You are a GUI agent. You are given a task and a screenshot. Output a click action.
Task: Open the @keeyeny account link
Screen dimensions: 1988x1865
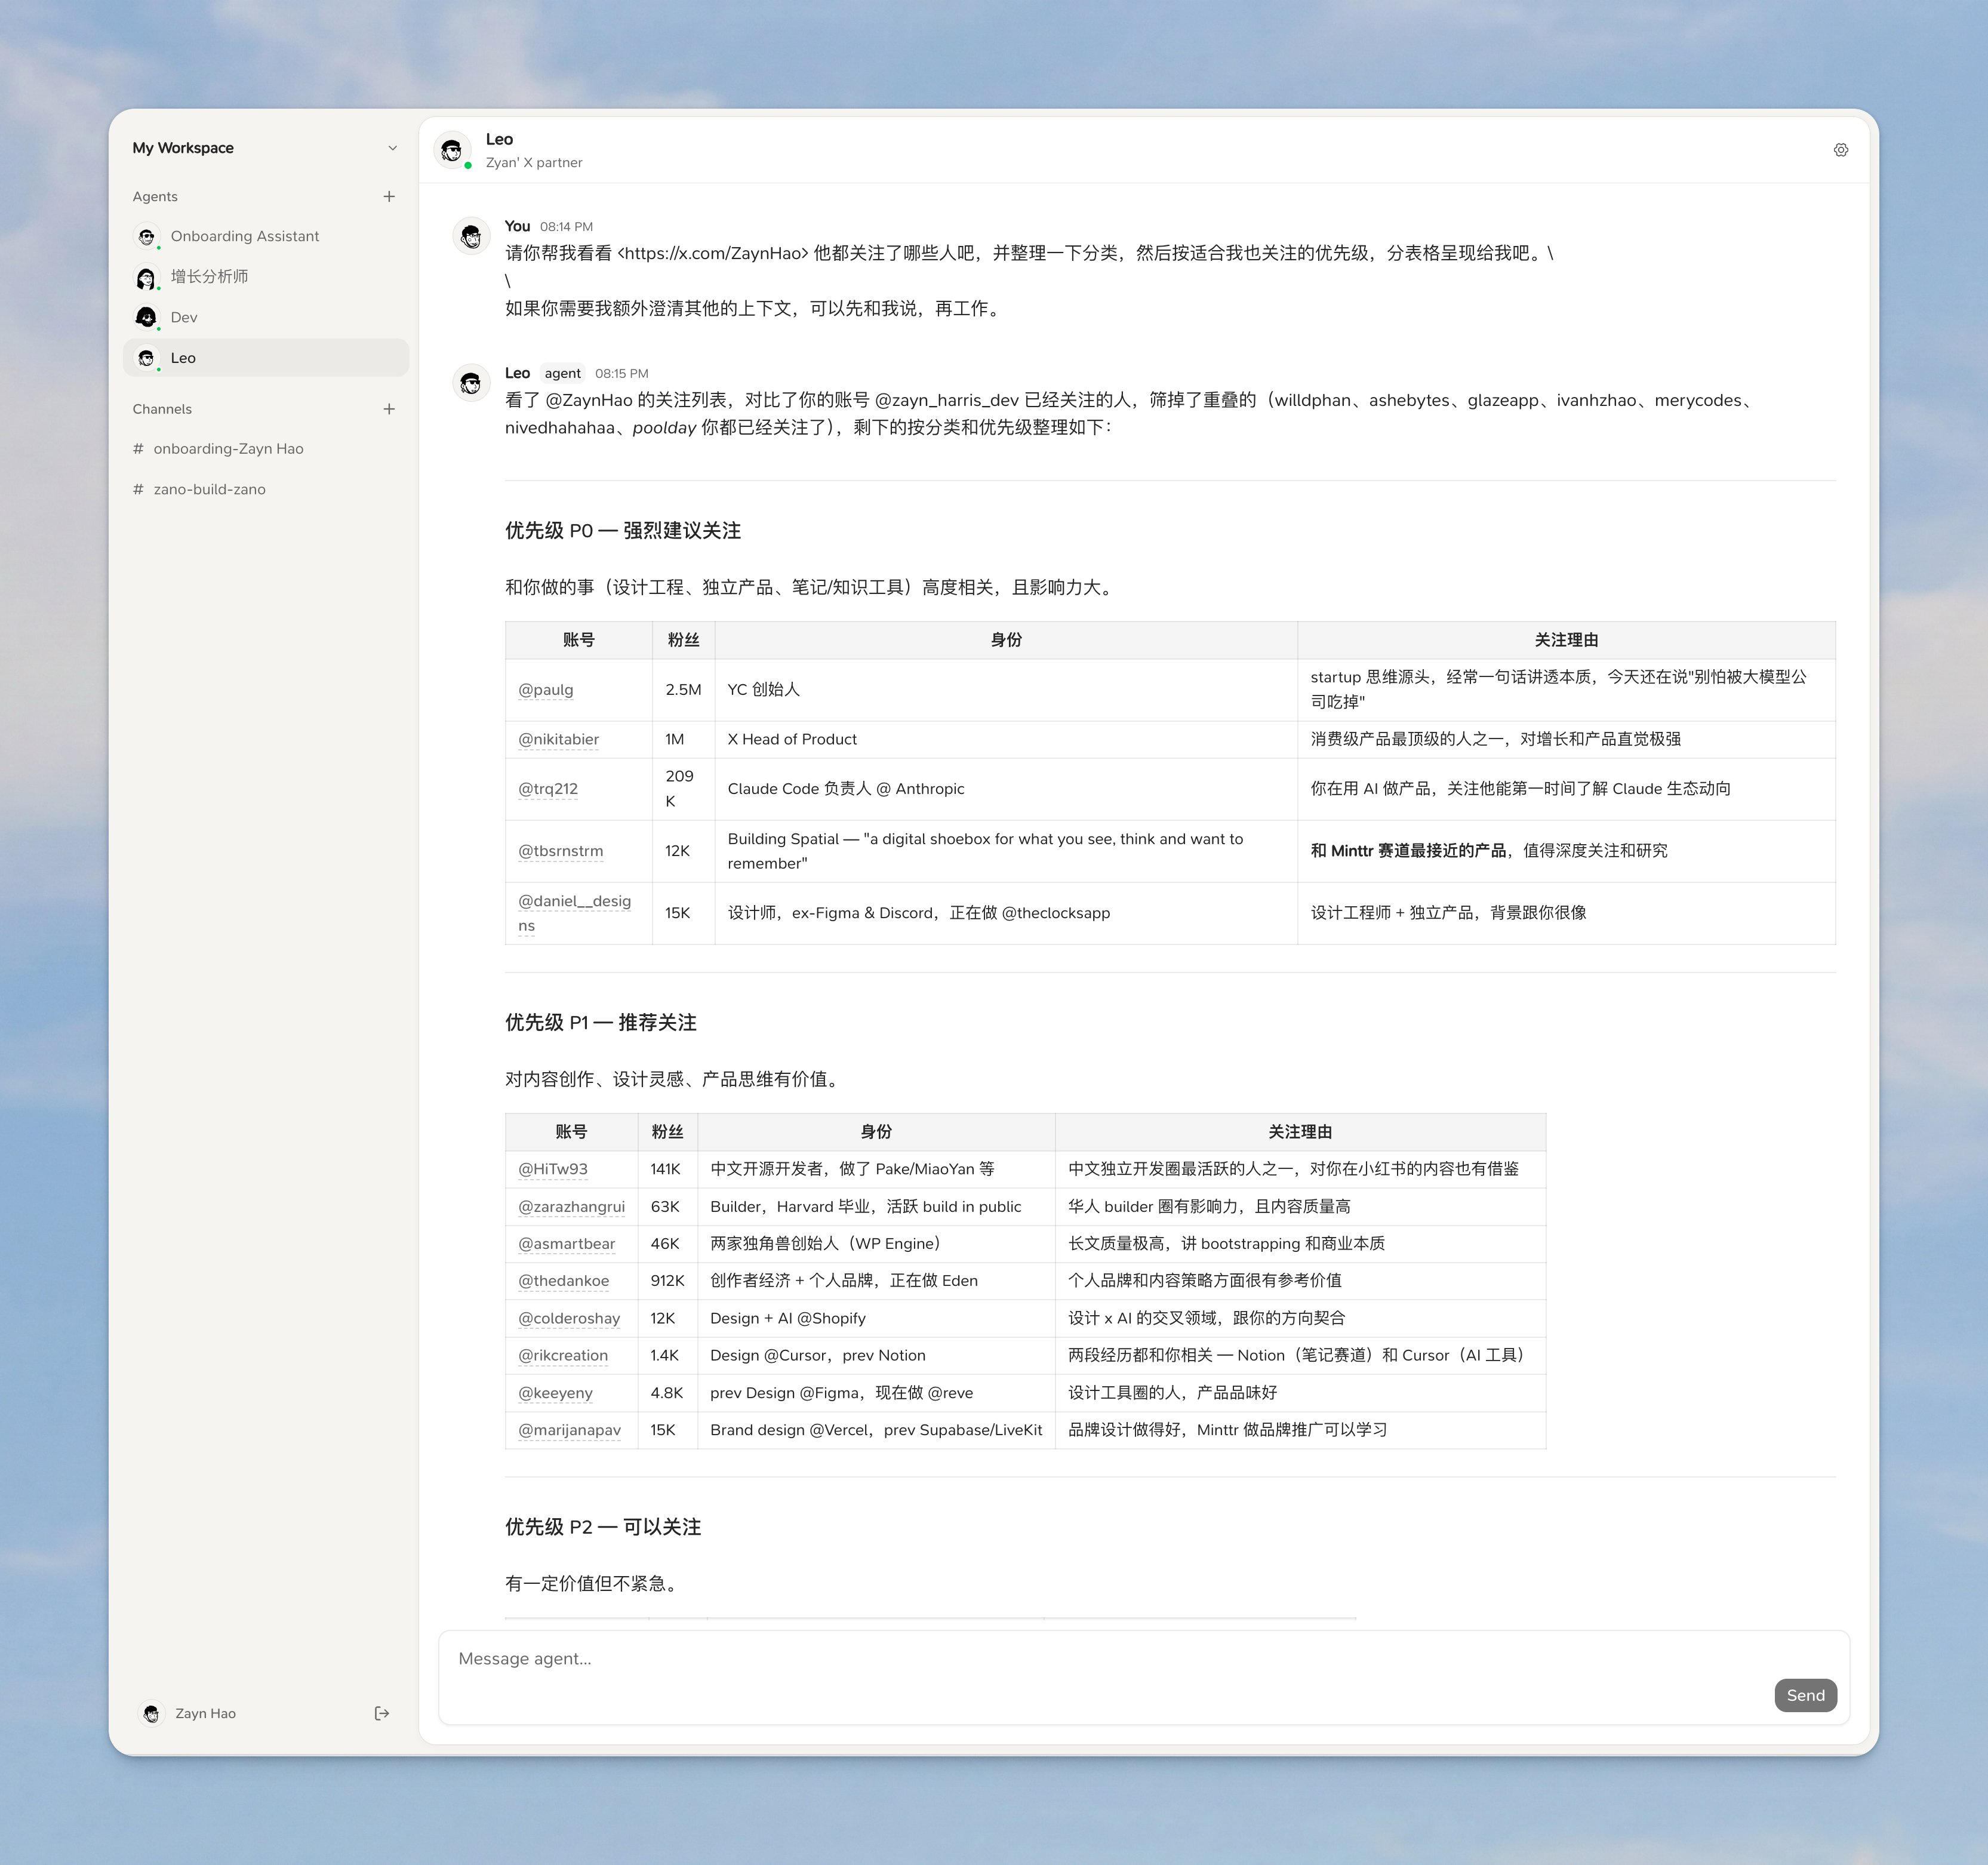(x=555, y=1393)
